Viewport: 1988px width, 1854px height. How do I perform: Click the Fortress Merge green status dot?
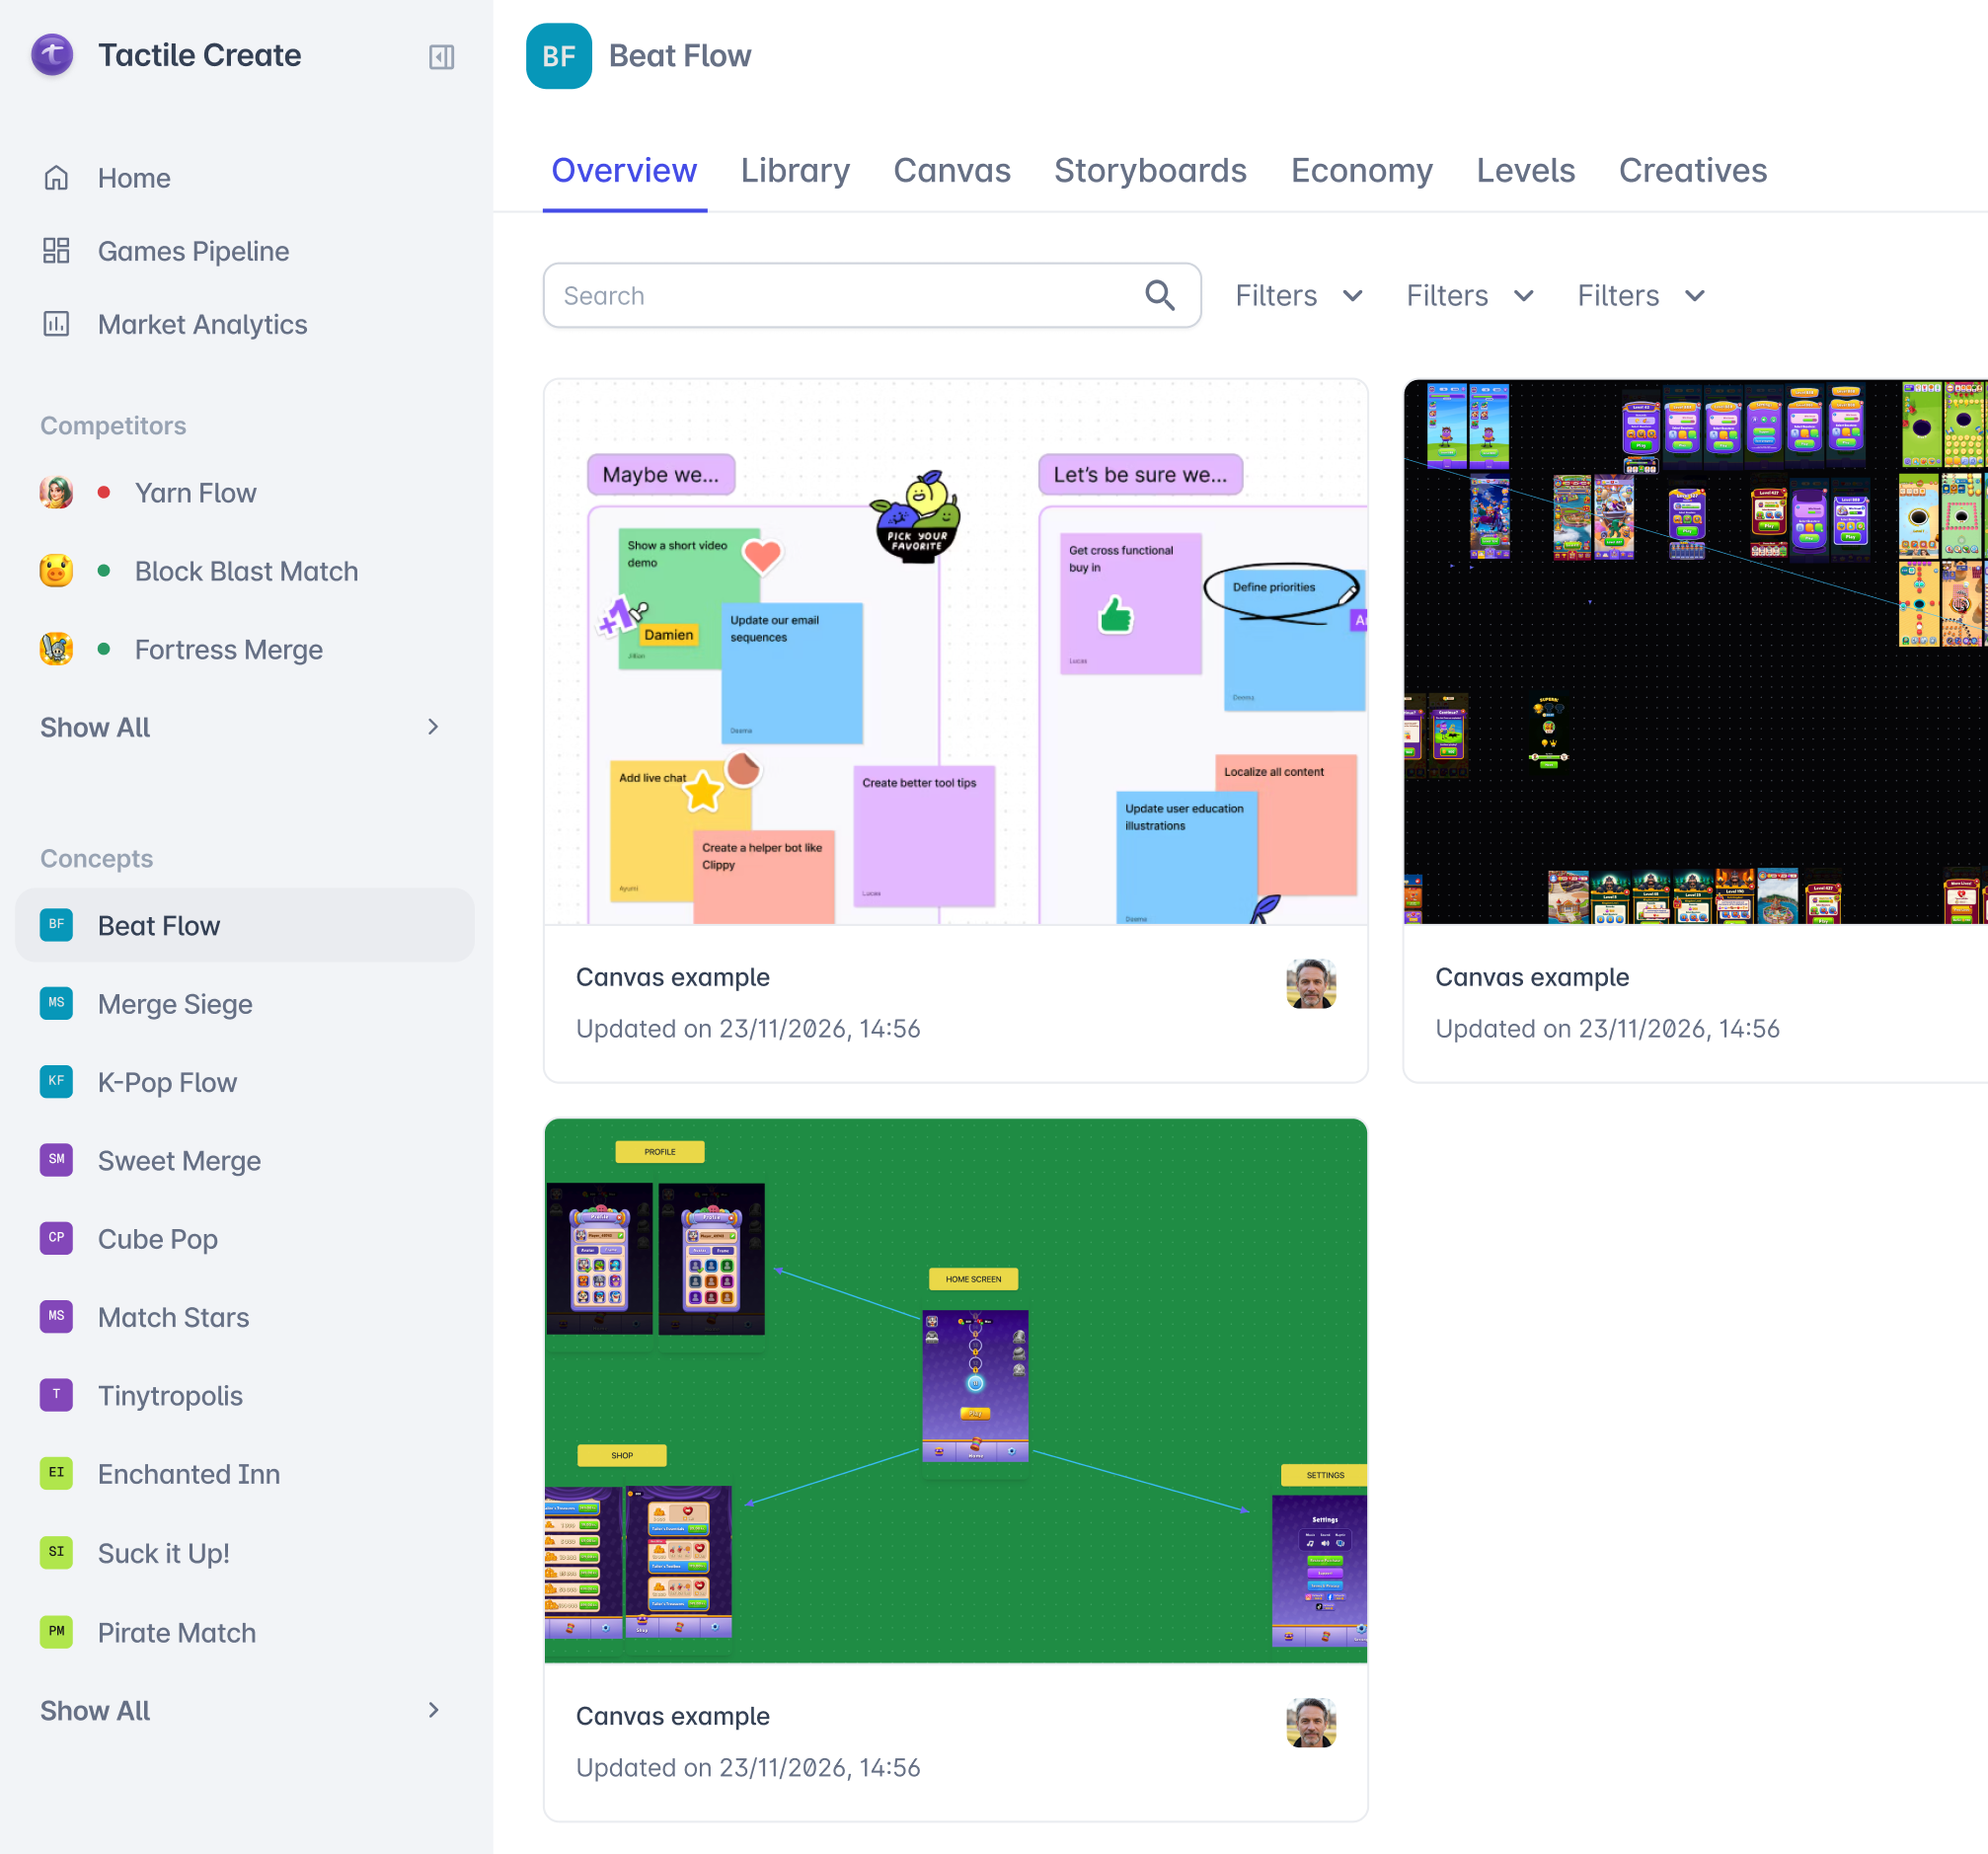(104, 649)
